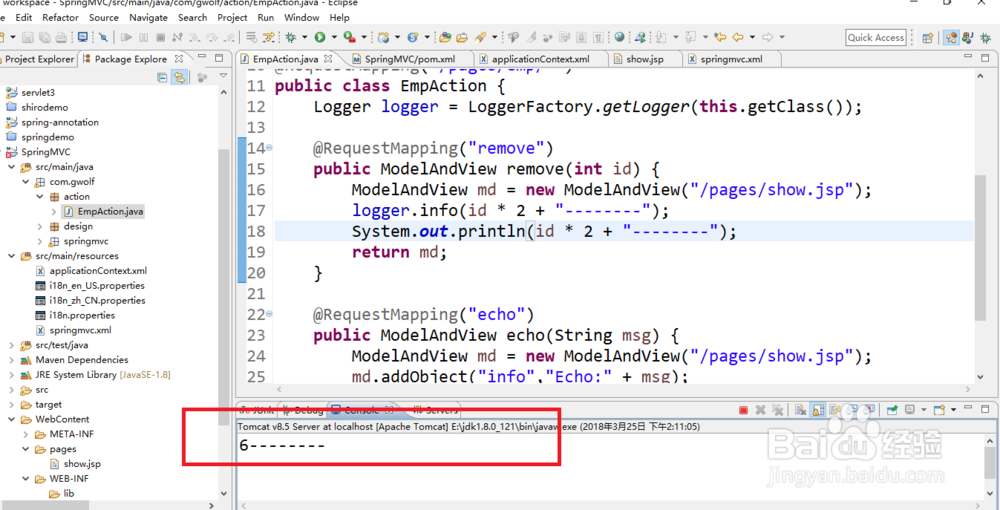Open the Refactor menu
Viewport: 1000px width, 510px height.
pos(61,17)
